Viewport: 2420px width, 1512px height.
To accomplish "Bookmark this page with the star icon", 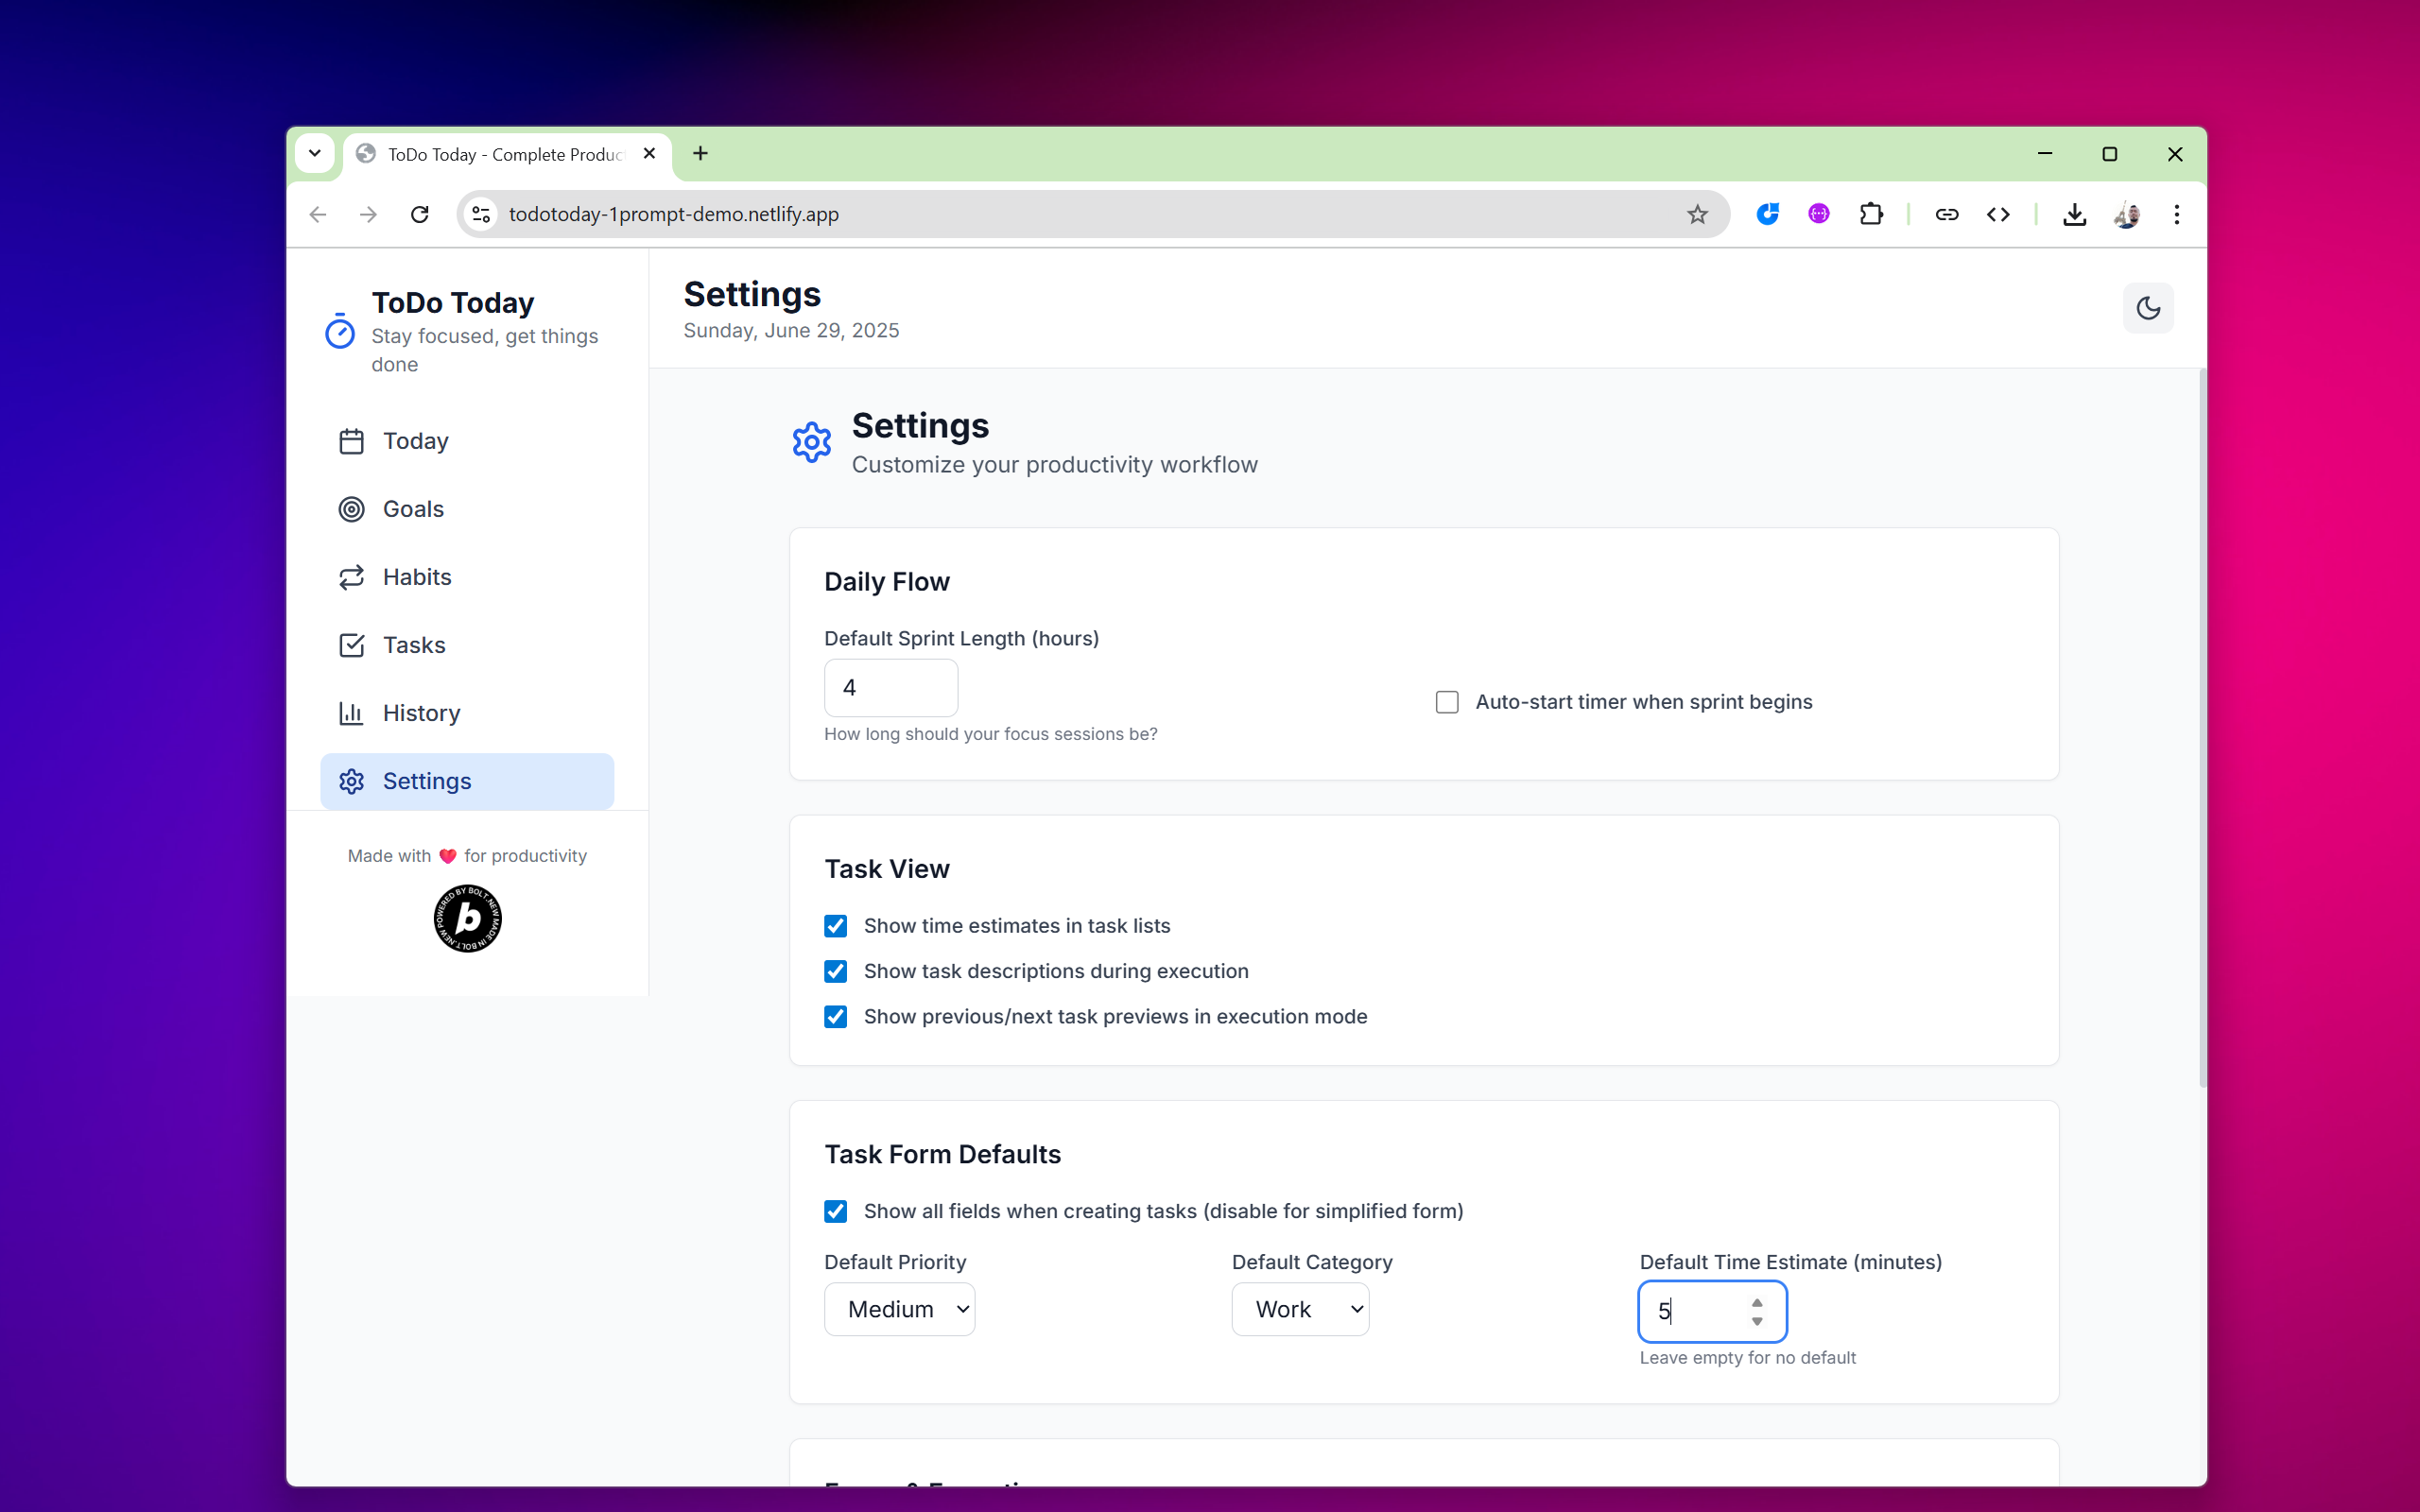I will pos(1697,214).
